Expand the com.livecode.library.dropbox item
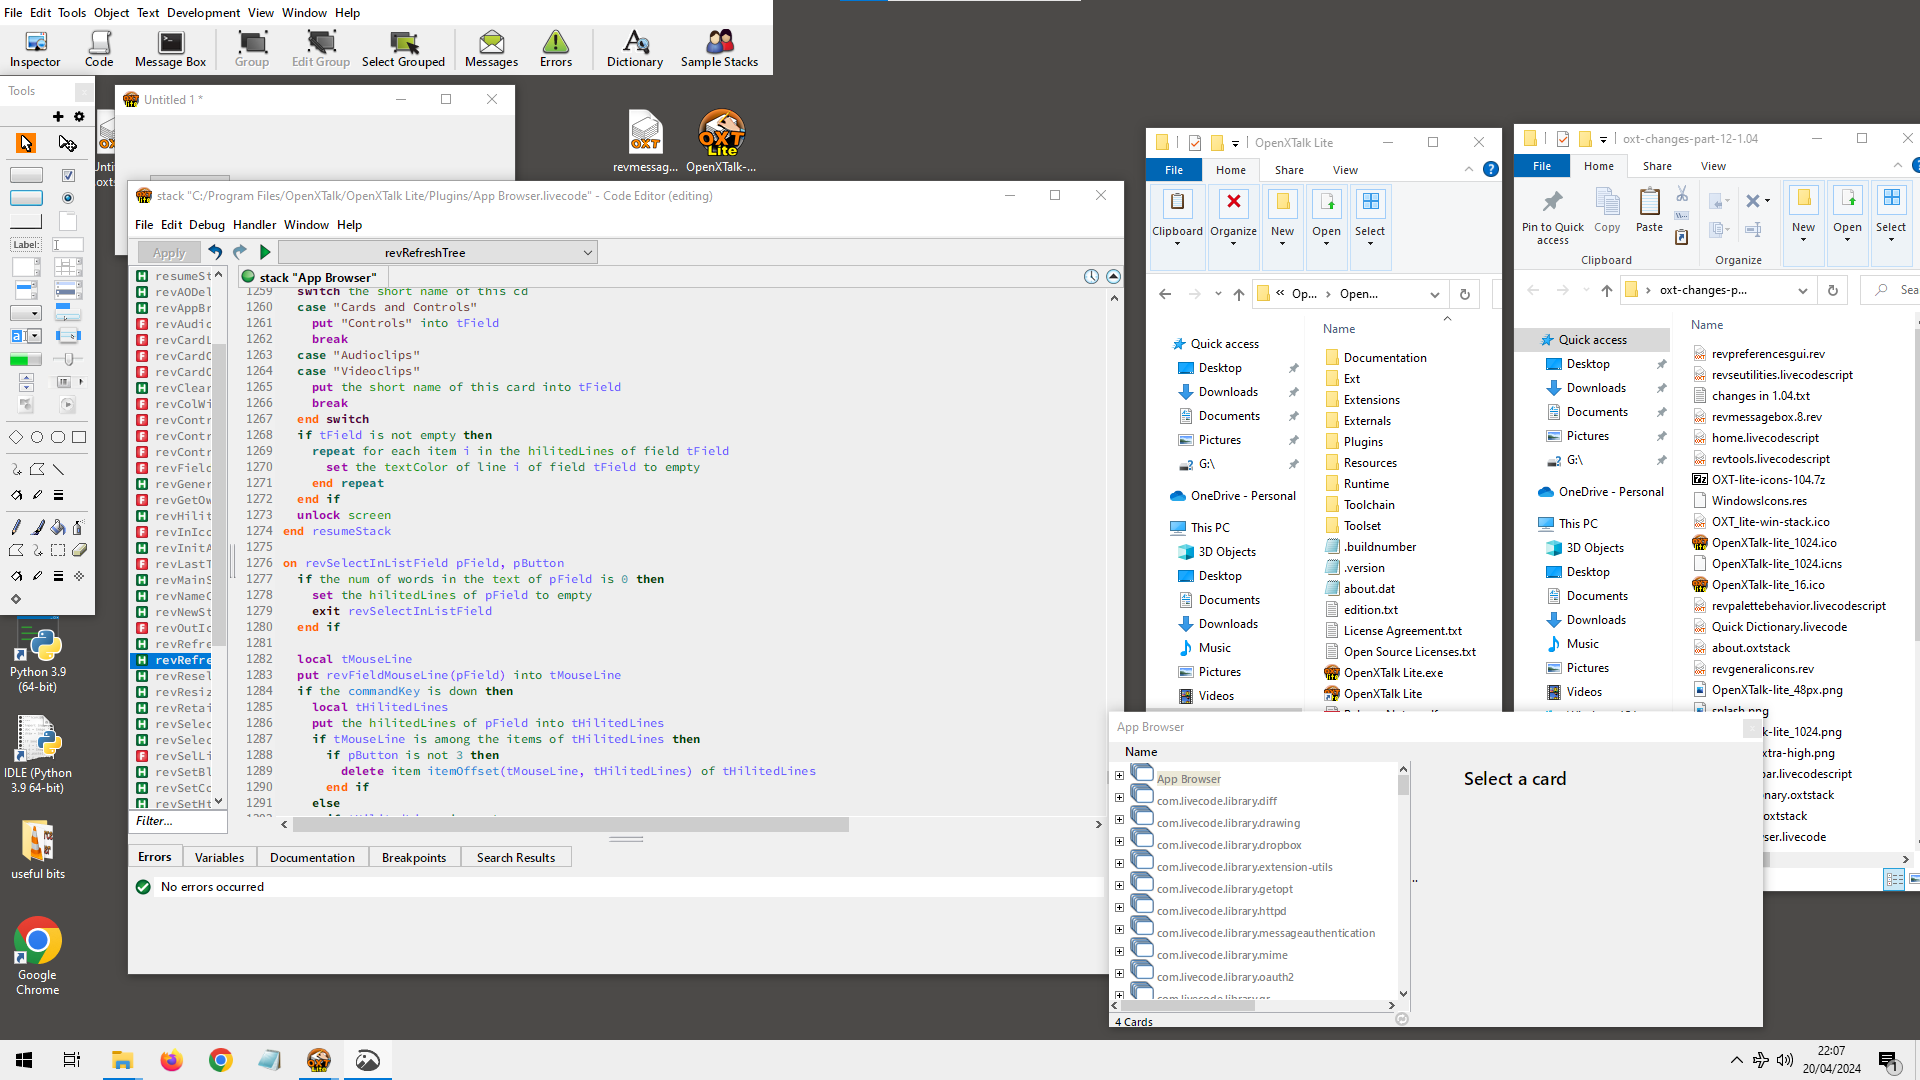Viewport: 1920px width, 1080px height. [1118, 843]
